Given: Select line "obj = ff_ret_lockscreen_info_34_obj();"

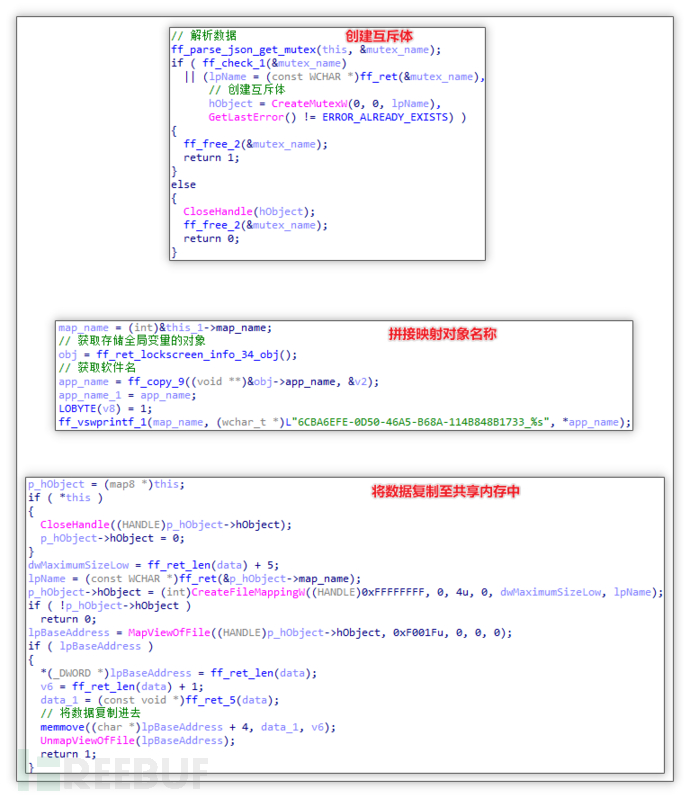Looking at the screenshot, I should 178,354.
